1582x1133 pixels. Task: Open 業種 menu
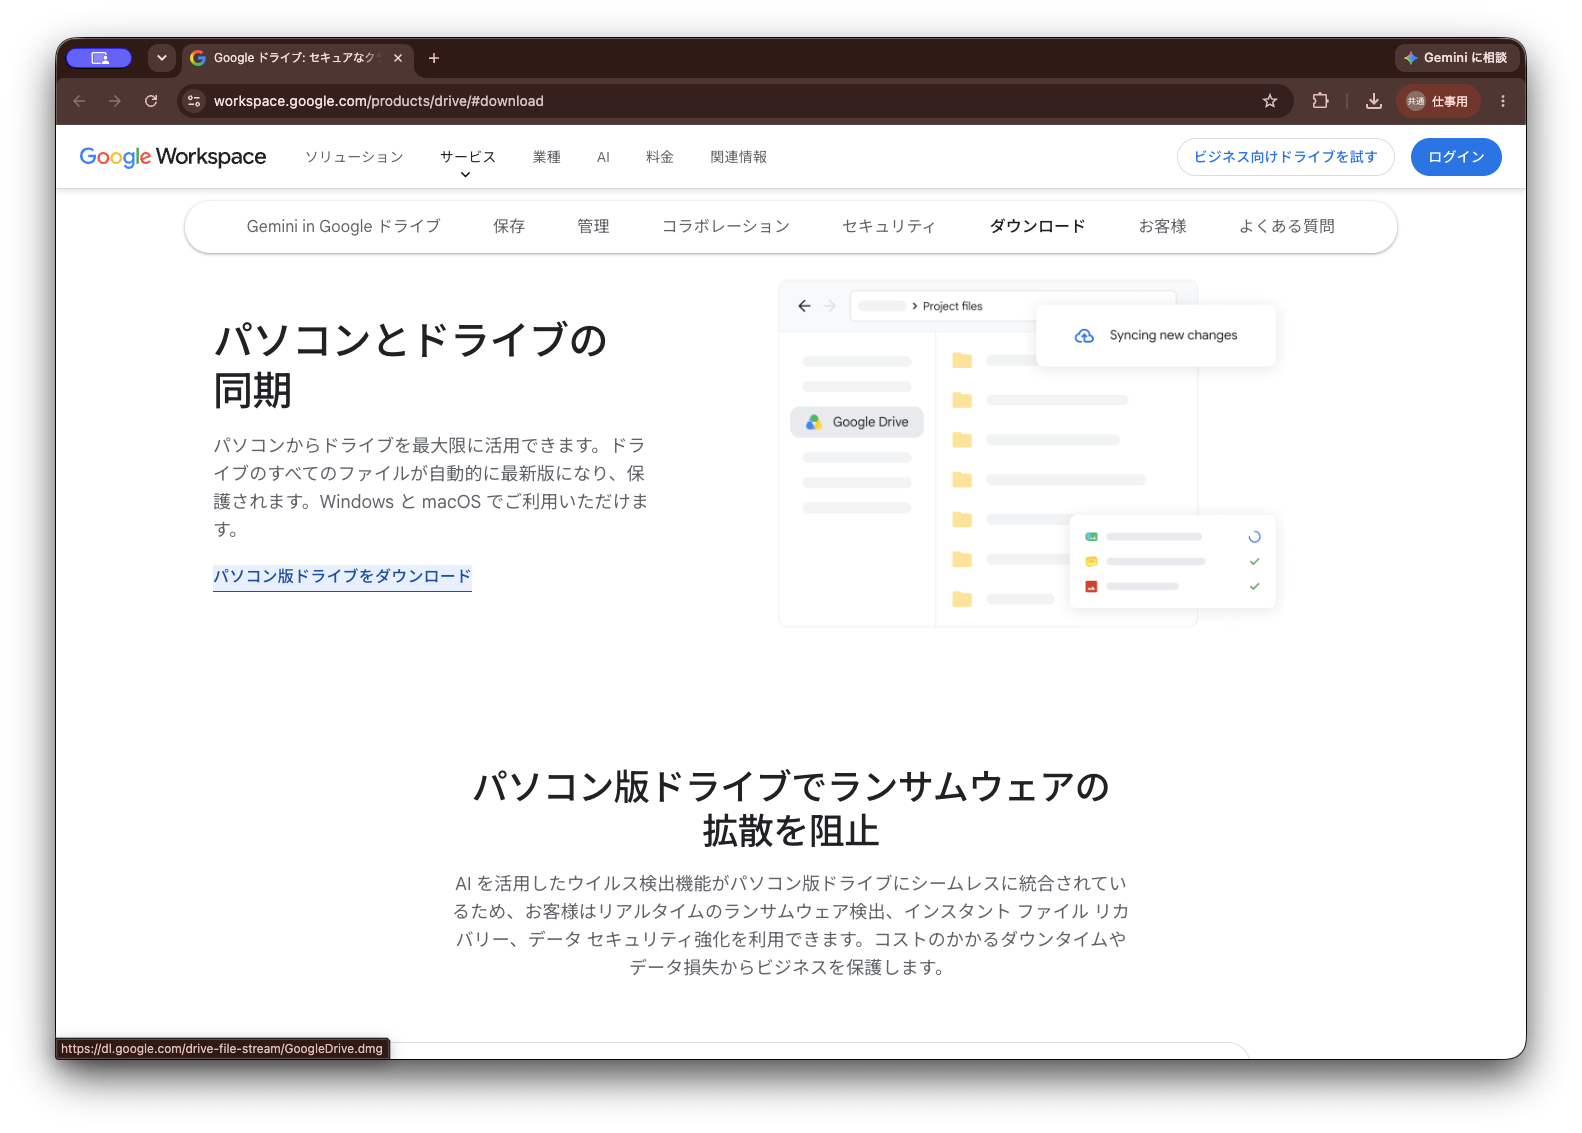coord(547,157)
